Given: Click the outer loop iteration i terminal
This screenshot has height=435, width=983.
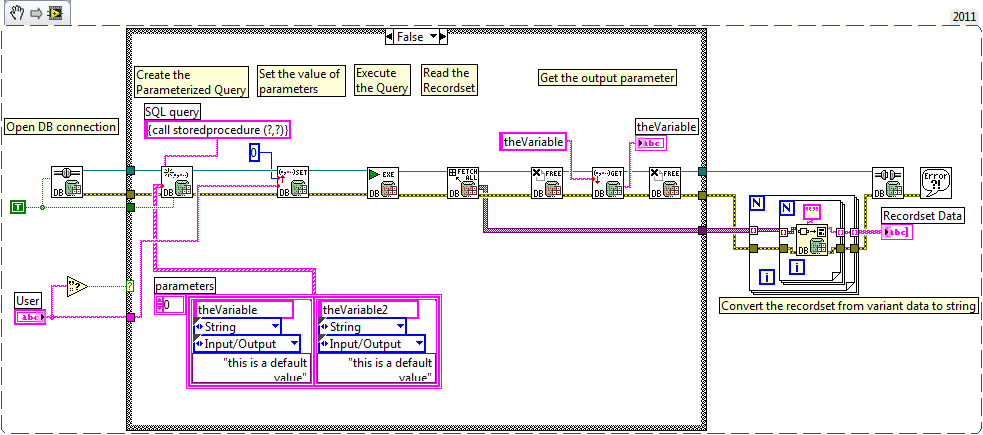Looking at the screenshot, I should click(x=766, y=276).
